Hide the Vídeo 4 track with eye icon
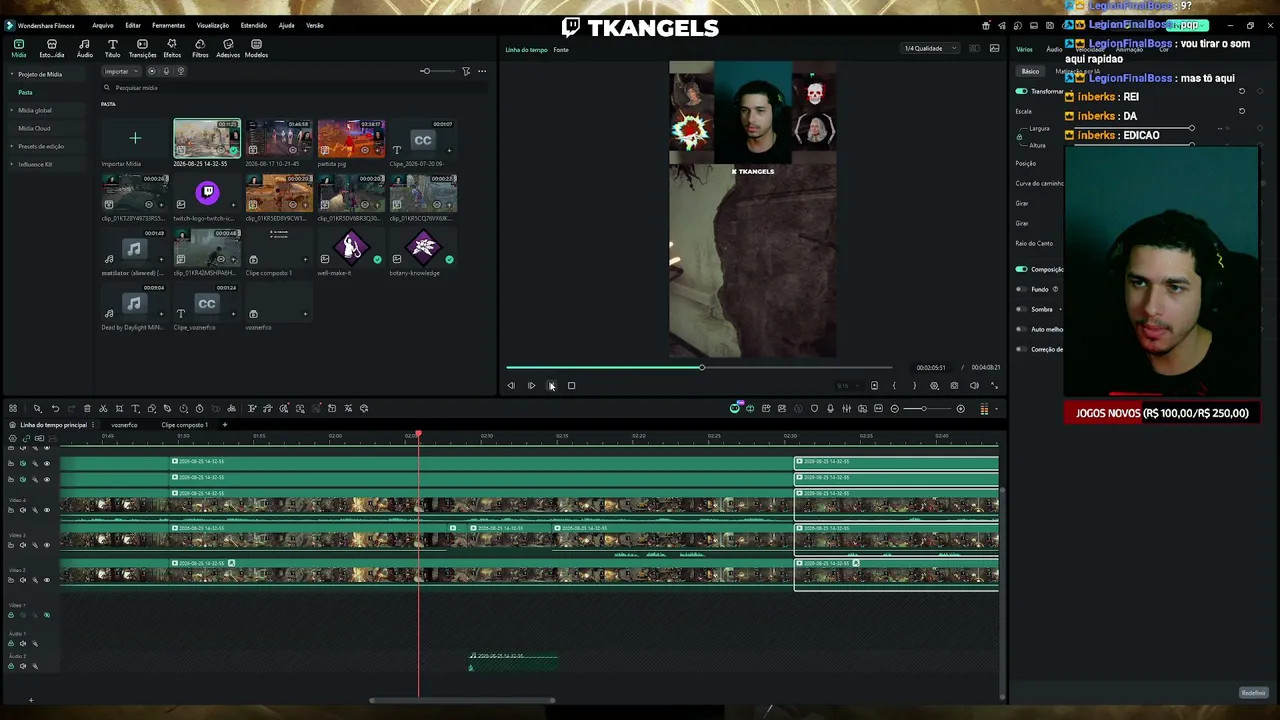 tap(46, 510)
